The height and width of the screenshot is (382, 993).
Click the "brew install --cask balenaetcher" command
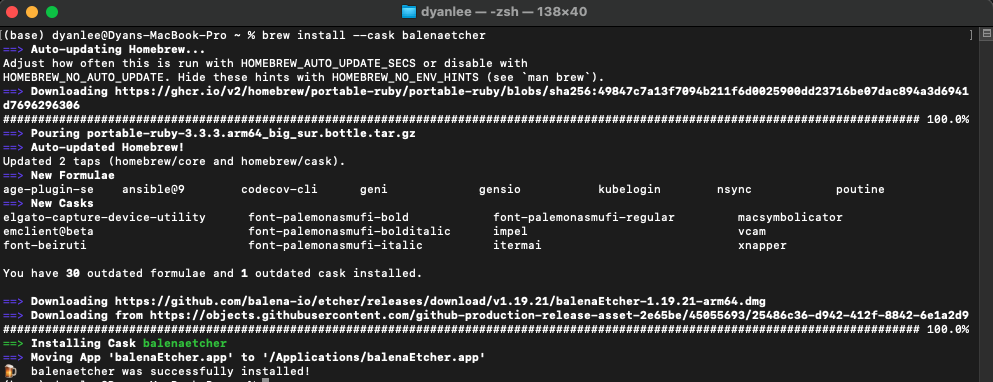coord(374,36)
